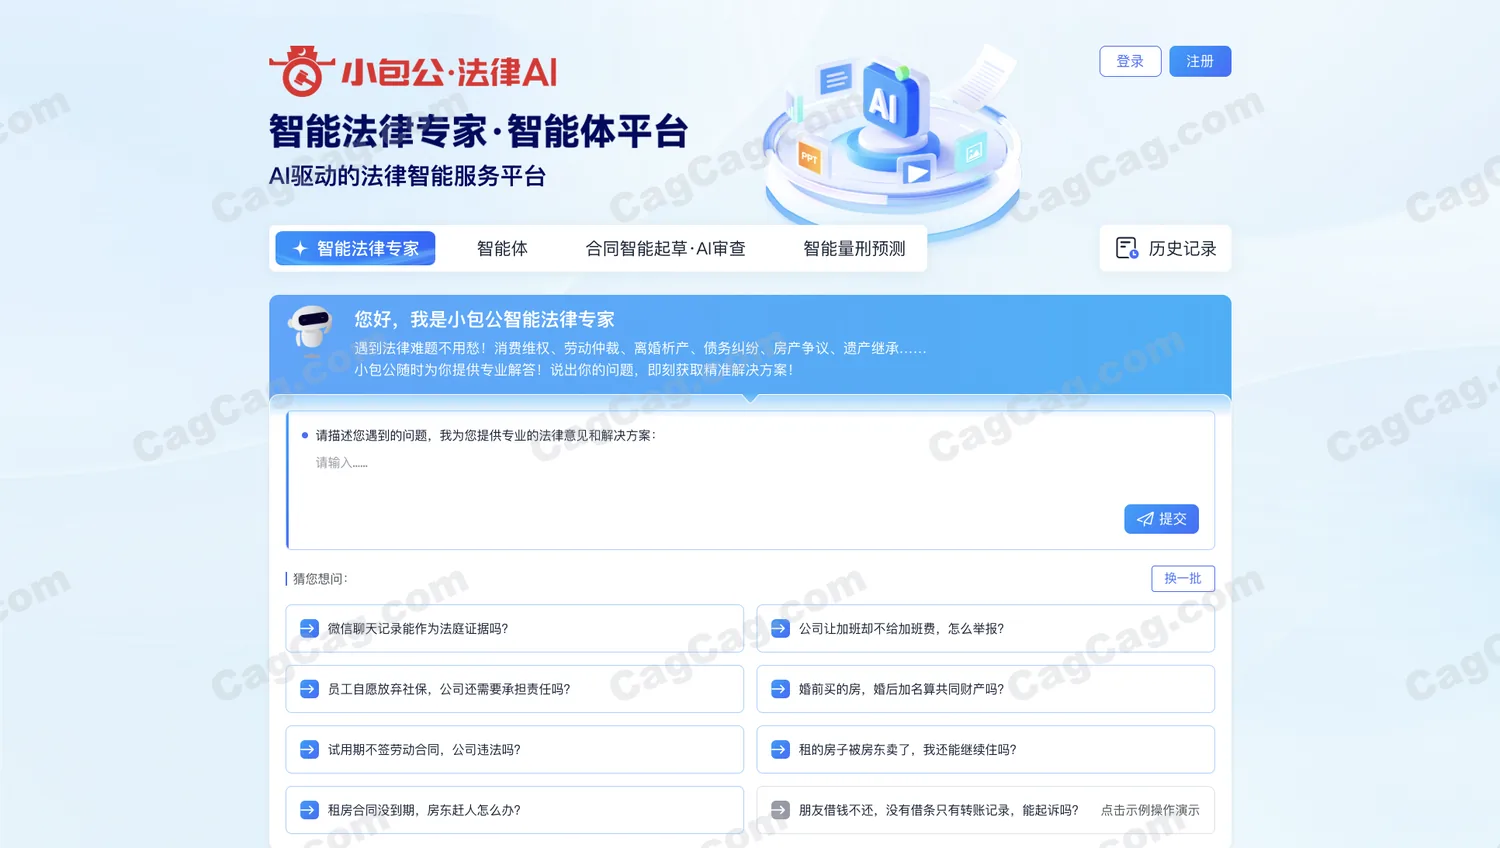Screen dimensions: 1500x848
Task: Select question 婚前买的房,婚后加名算共同财产吗?
Action: [985, 689]
